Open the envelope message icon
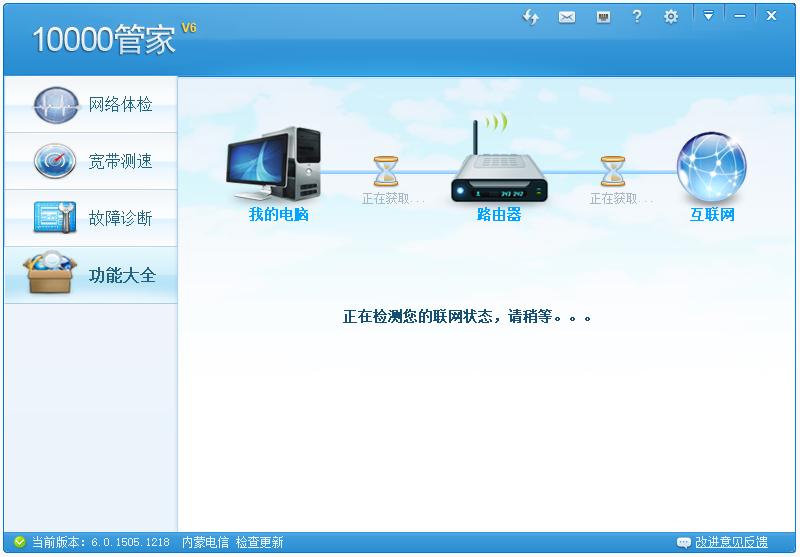 pyautogui.click(x=567, y=17)
